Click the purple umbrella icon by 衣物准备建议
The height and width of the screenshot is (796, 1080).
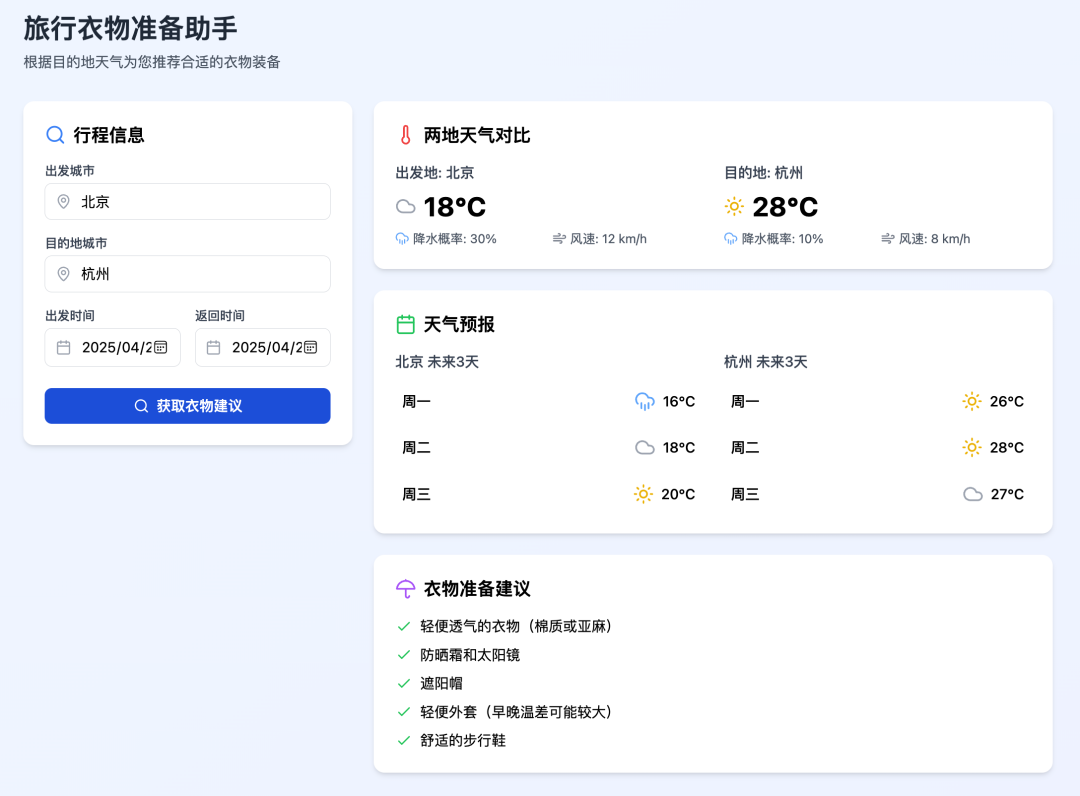click(405, 589)
